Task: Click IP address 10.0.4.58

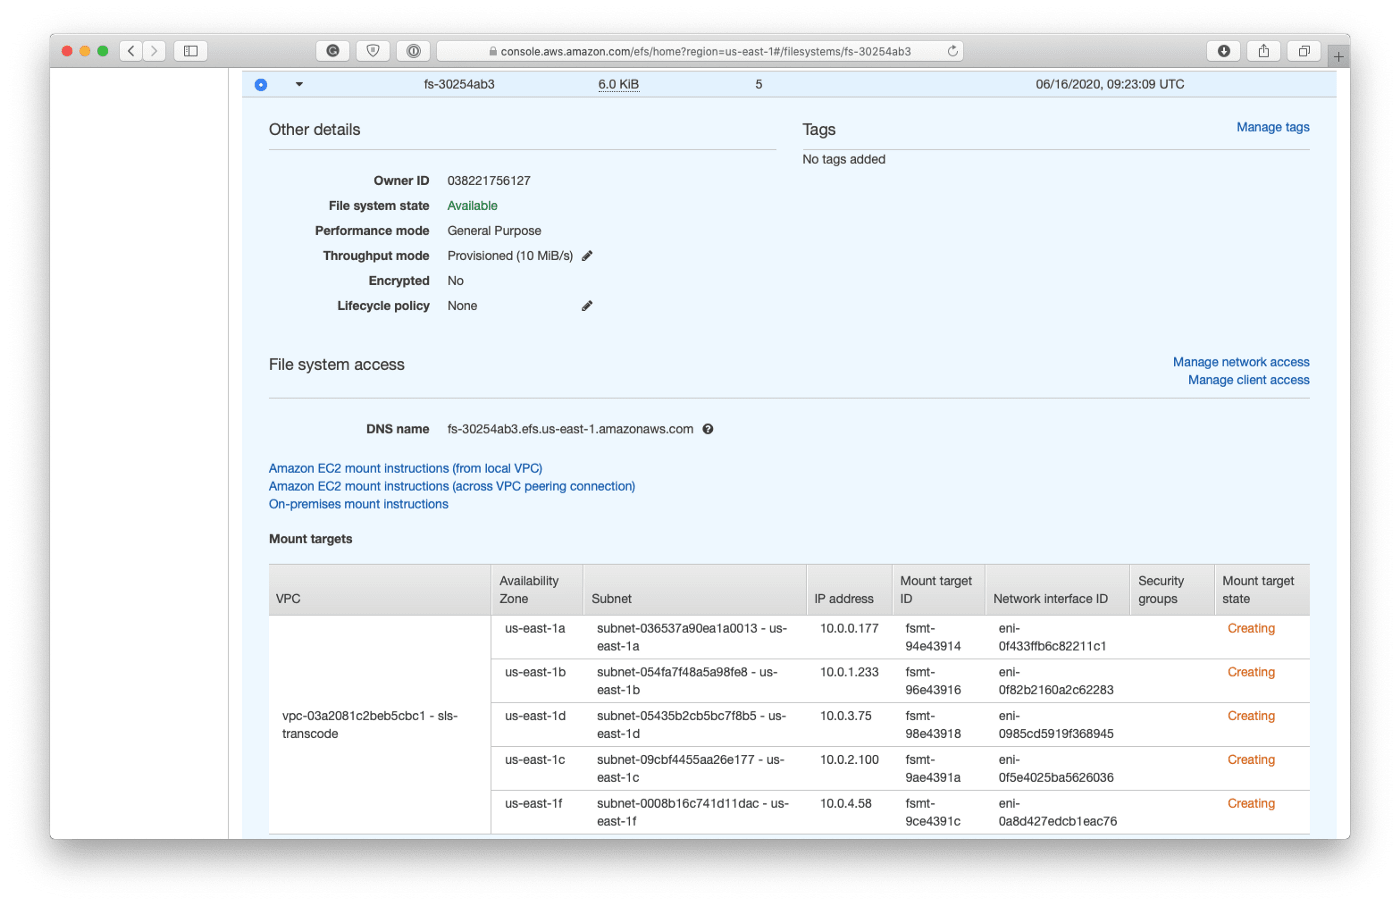Action: point(846,805)
